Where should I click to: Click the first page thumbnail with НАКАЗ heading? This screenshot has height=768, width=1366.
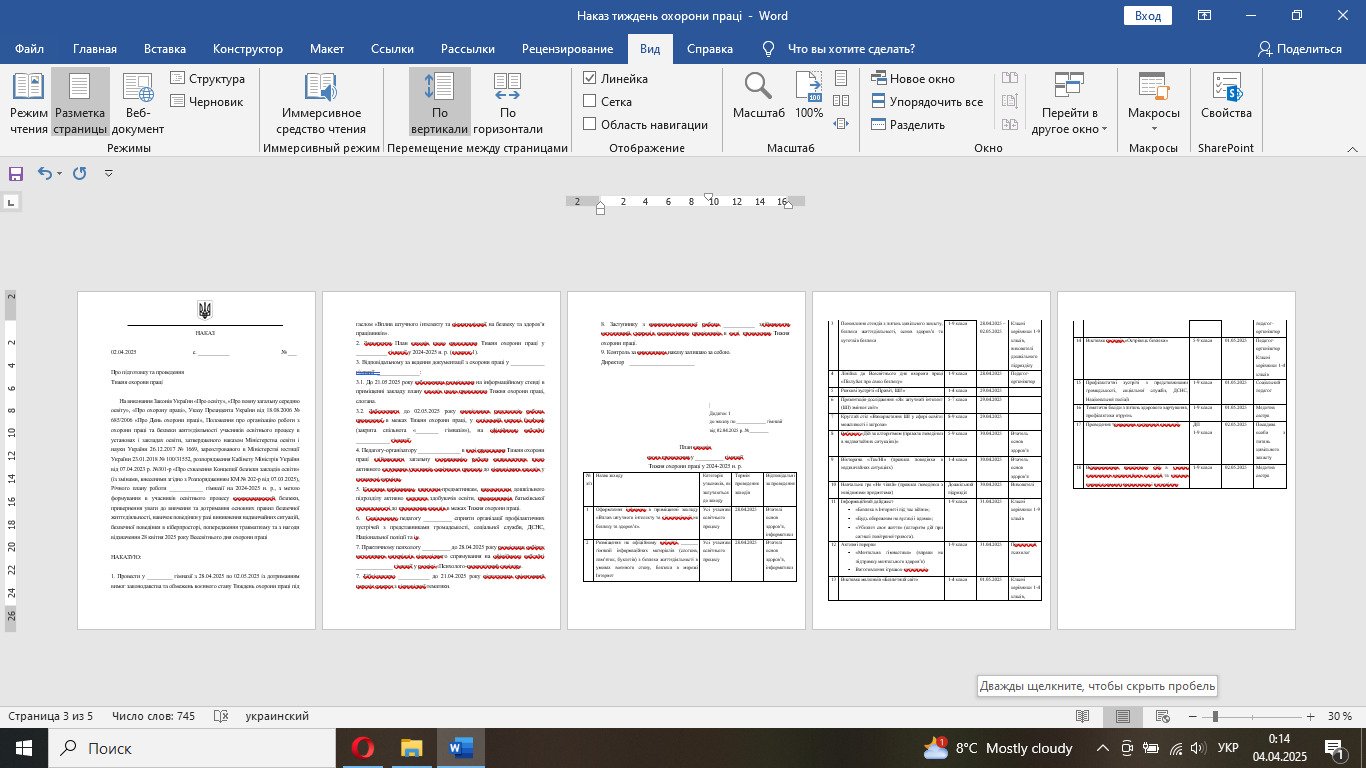coord(196,460)
